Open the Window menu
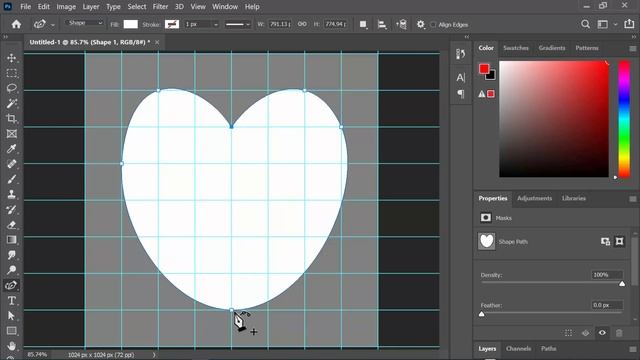 [225, 7]
